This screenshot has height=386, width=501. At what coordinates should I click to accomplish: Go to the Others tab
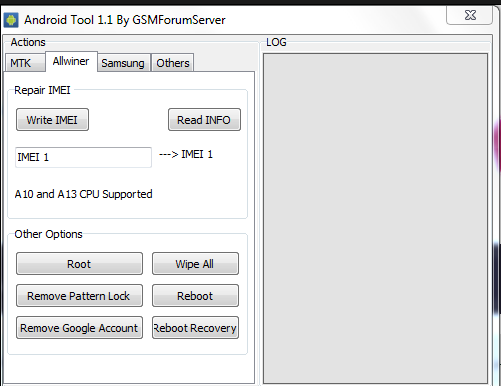(173, 63)
